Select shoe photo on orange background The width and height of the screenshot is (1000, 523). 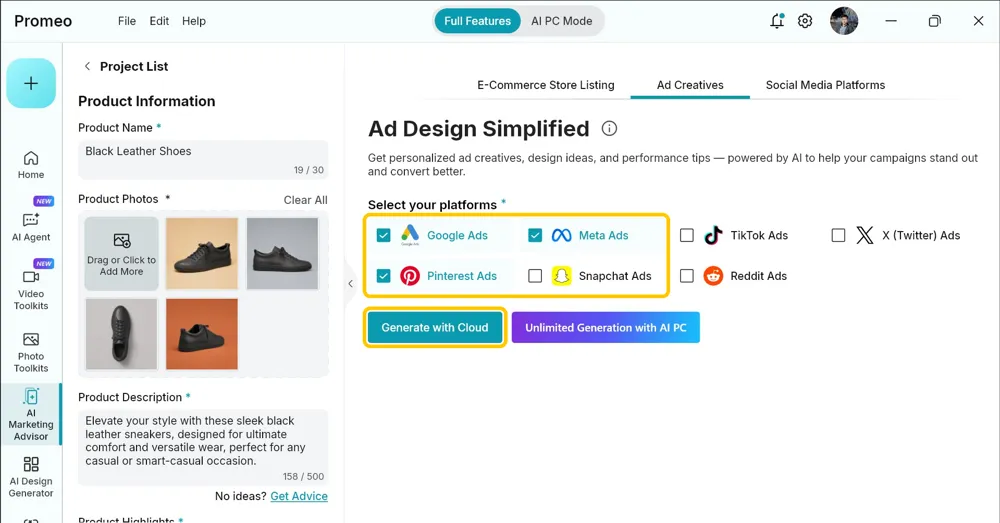click(x=202, y=334)
